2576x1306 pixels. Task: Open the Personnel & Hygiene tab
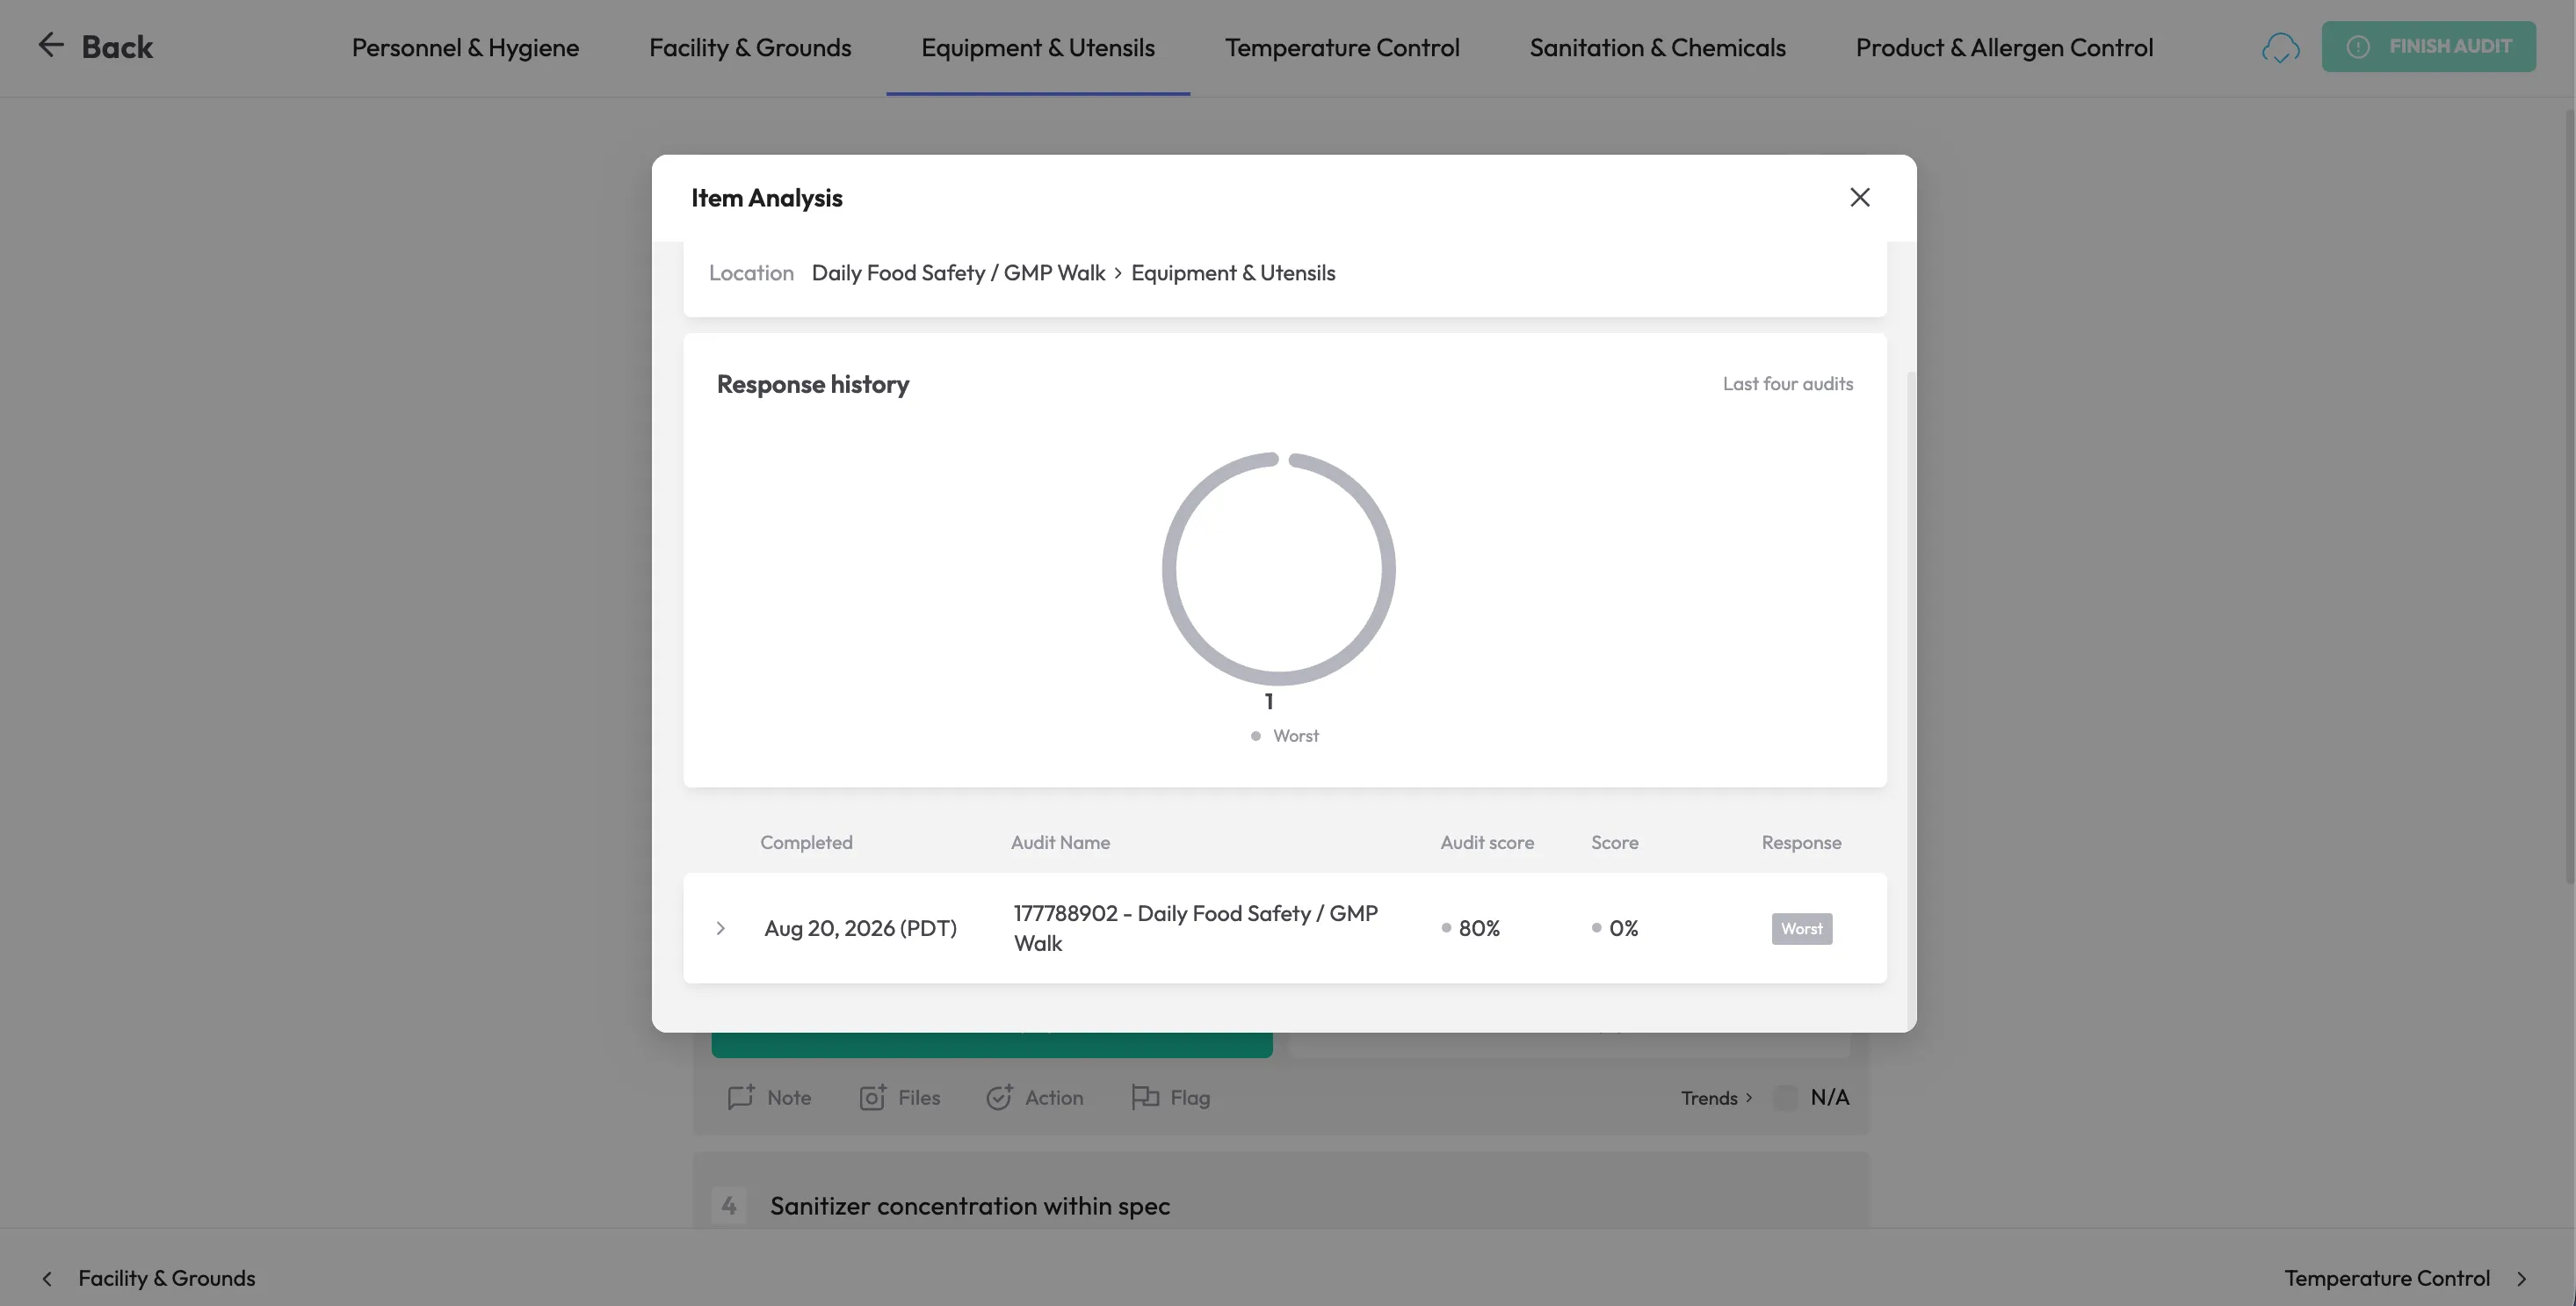tap(465, 47)
